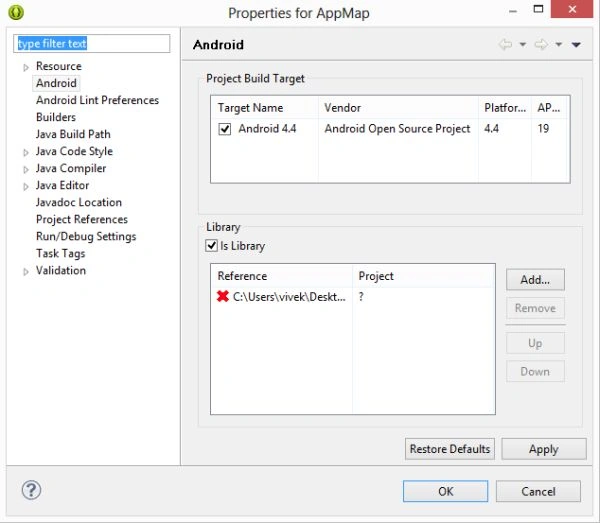Select Android Lint Preferences
The height and width of the screenshot is (523, 600).
click(x=97, y=100)
